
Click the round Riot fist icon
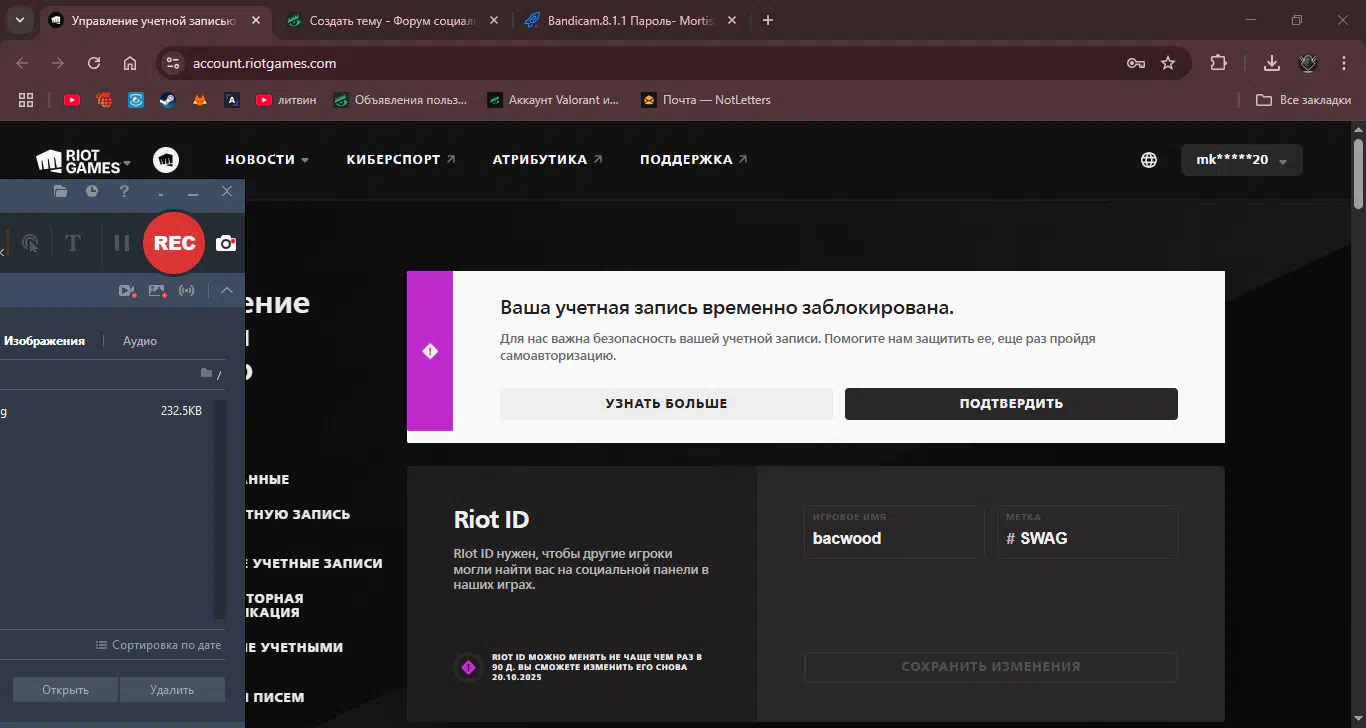point(166,160)
